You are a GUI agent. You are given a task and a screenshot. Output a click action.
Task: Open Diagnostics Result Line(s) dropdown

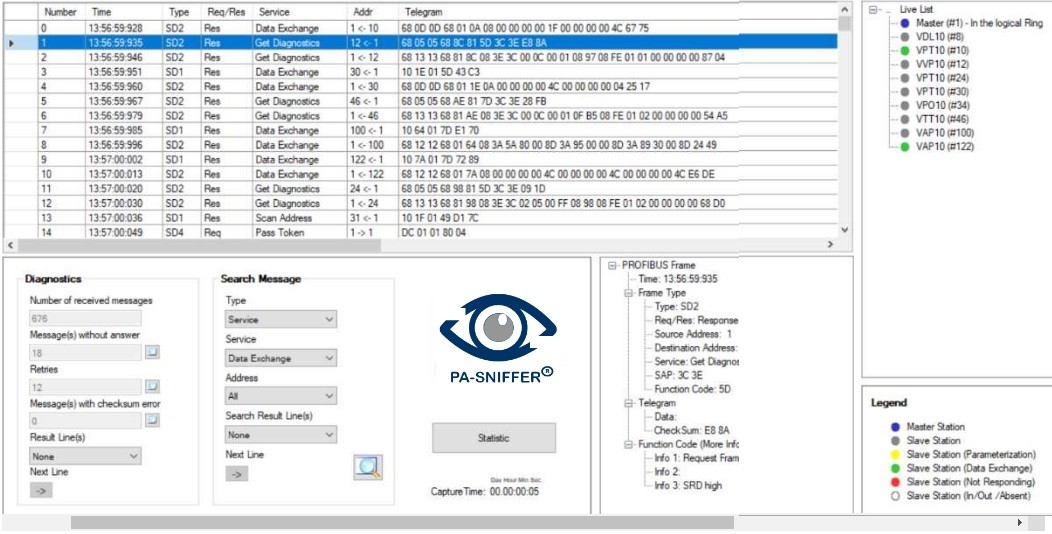(85, 455)
